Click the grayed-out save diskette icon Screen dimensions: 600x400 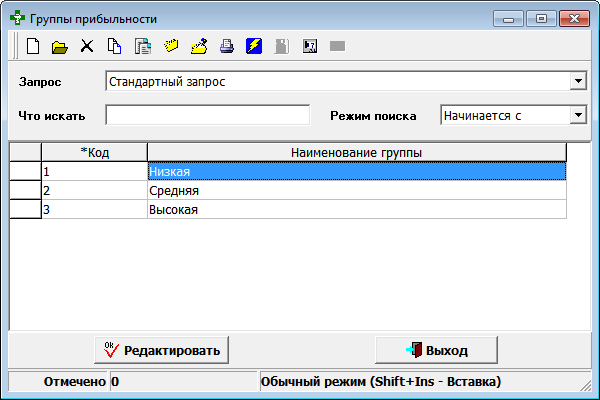click(282, 46)
